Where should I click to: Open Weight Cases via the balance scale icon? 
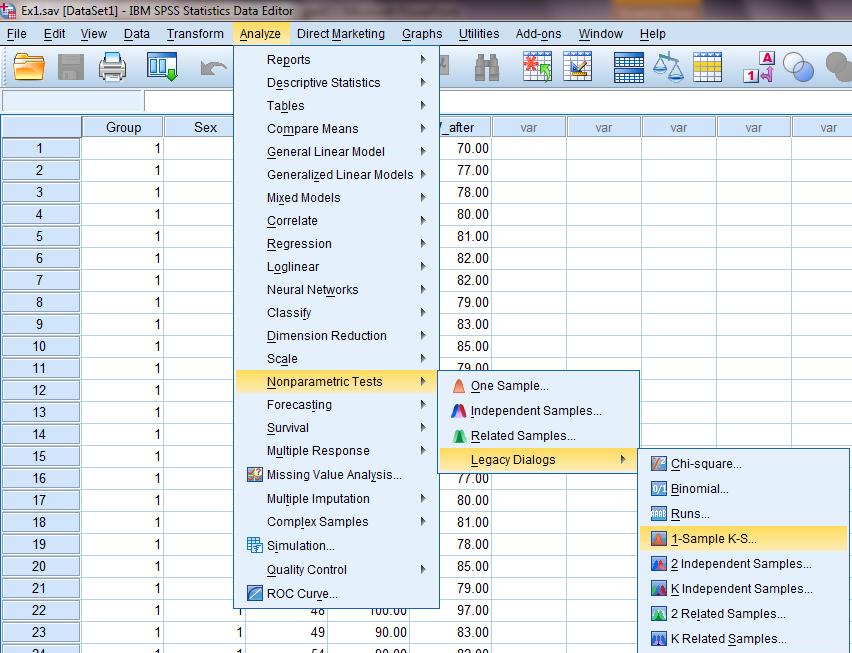668,67
